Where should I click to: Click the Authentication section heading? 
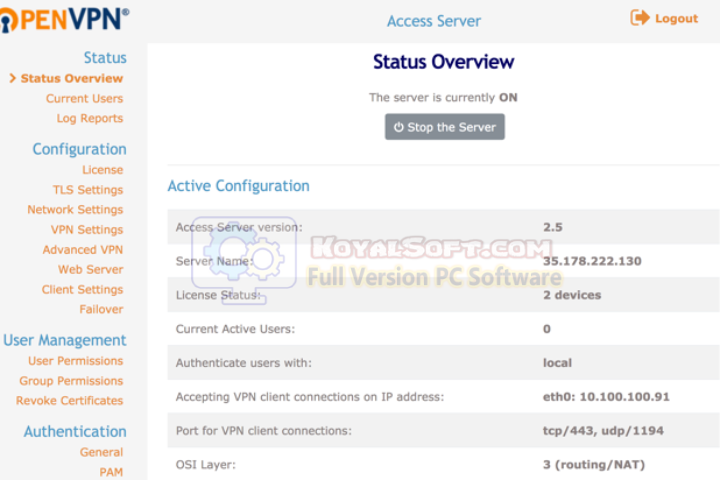75,432
